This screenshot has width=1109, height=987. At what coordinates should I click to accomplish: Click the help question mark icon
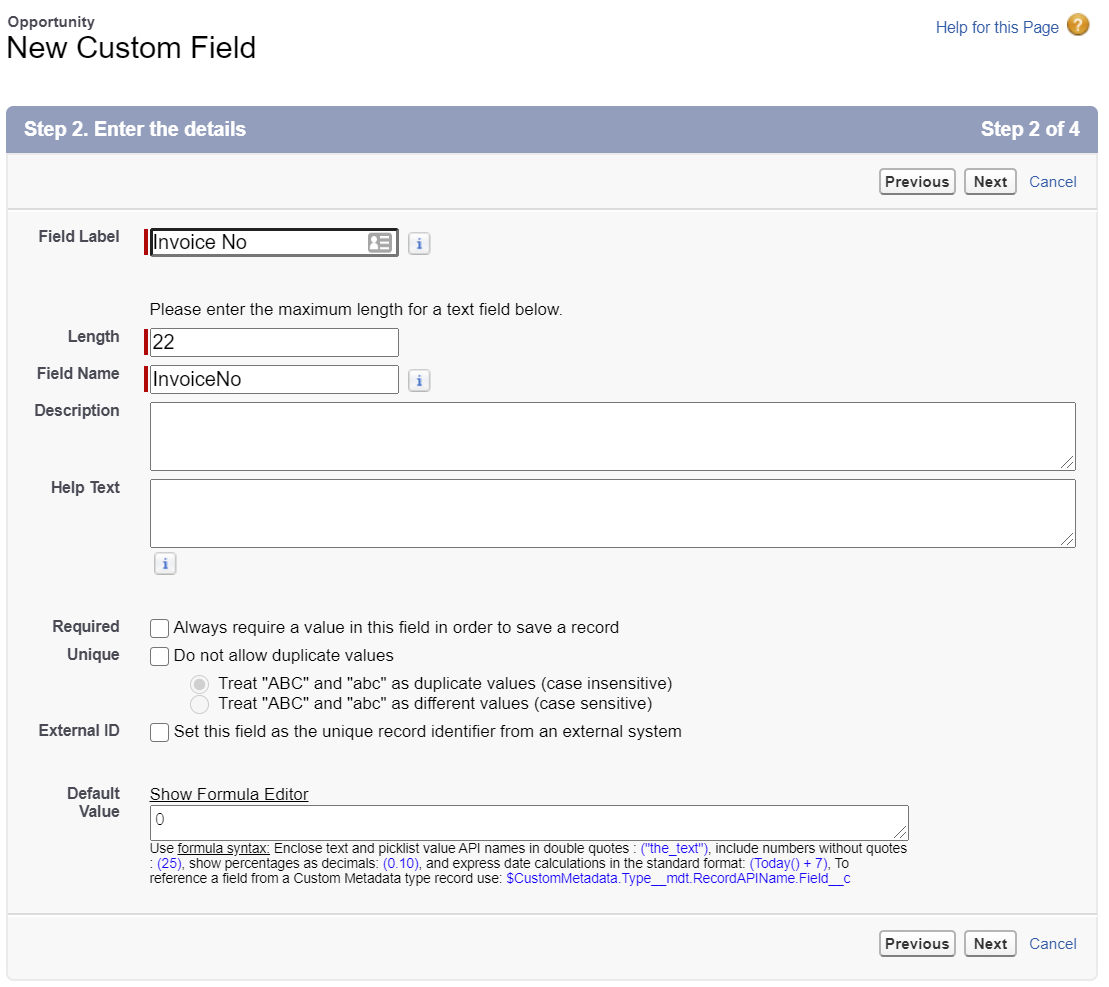(1078, 26)
